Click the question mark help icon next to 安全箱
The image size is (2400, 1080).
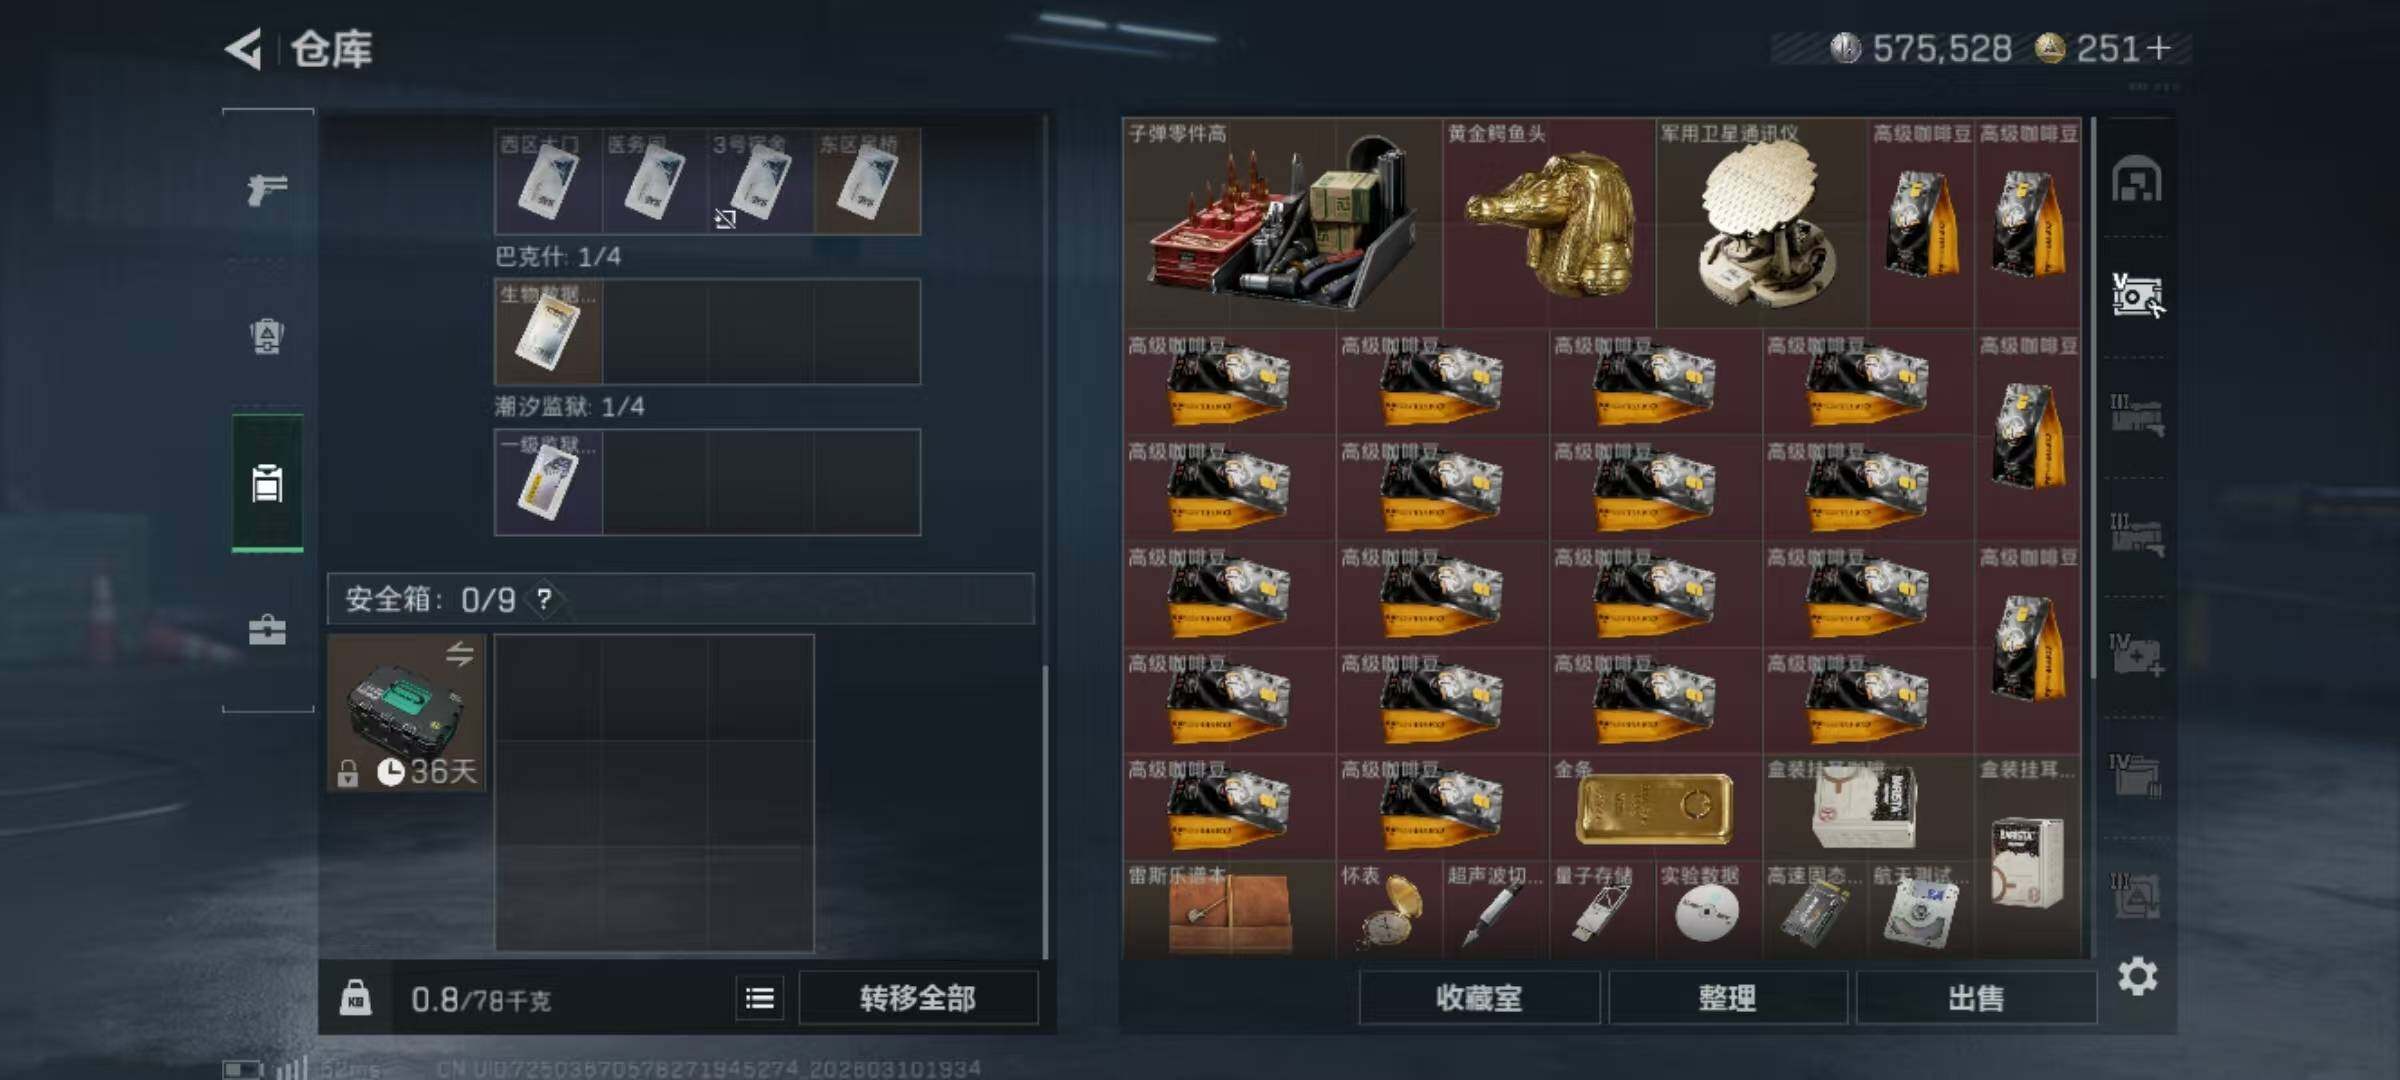pos(543,599)
